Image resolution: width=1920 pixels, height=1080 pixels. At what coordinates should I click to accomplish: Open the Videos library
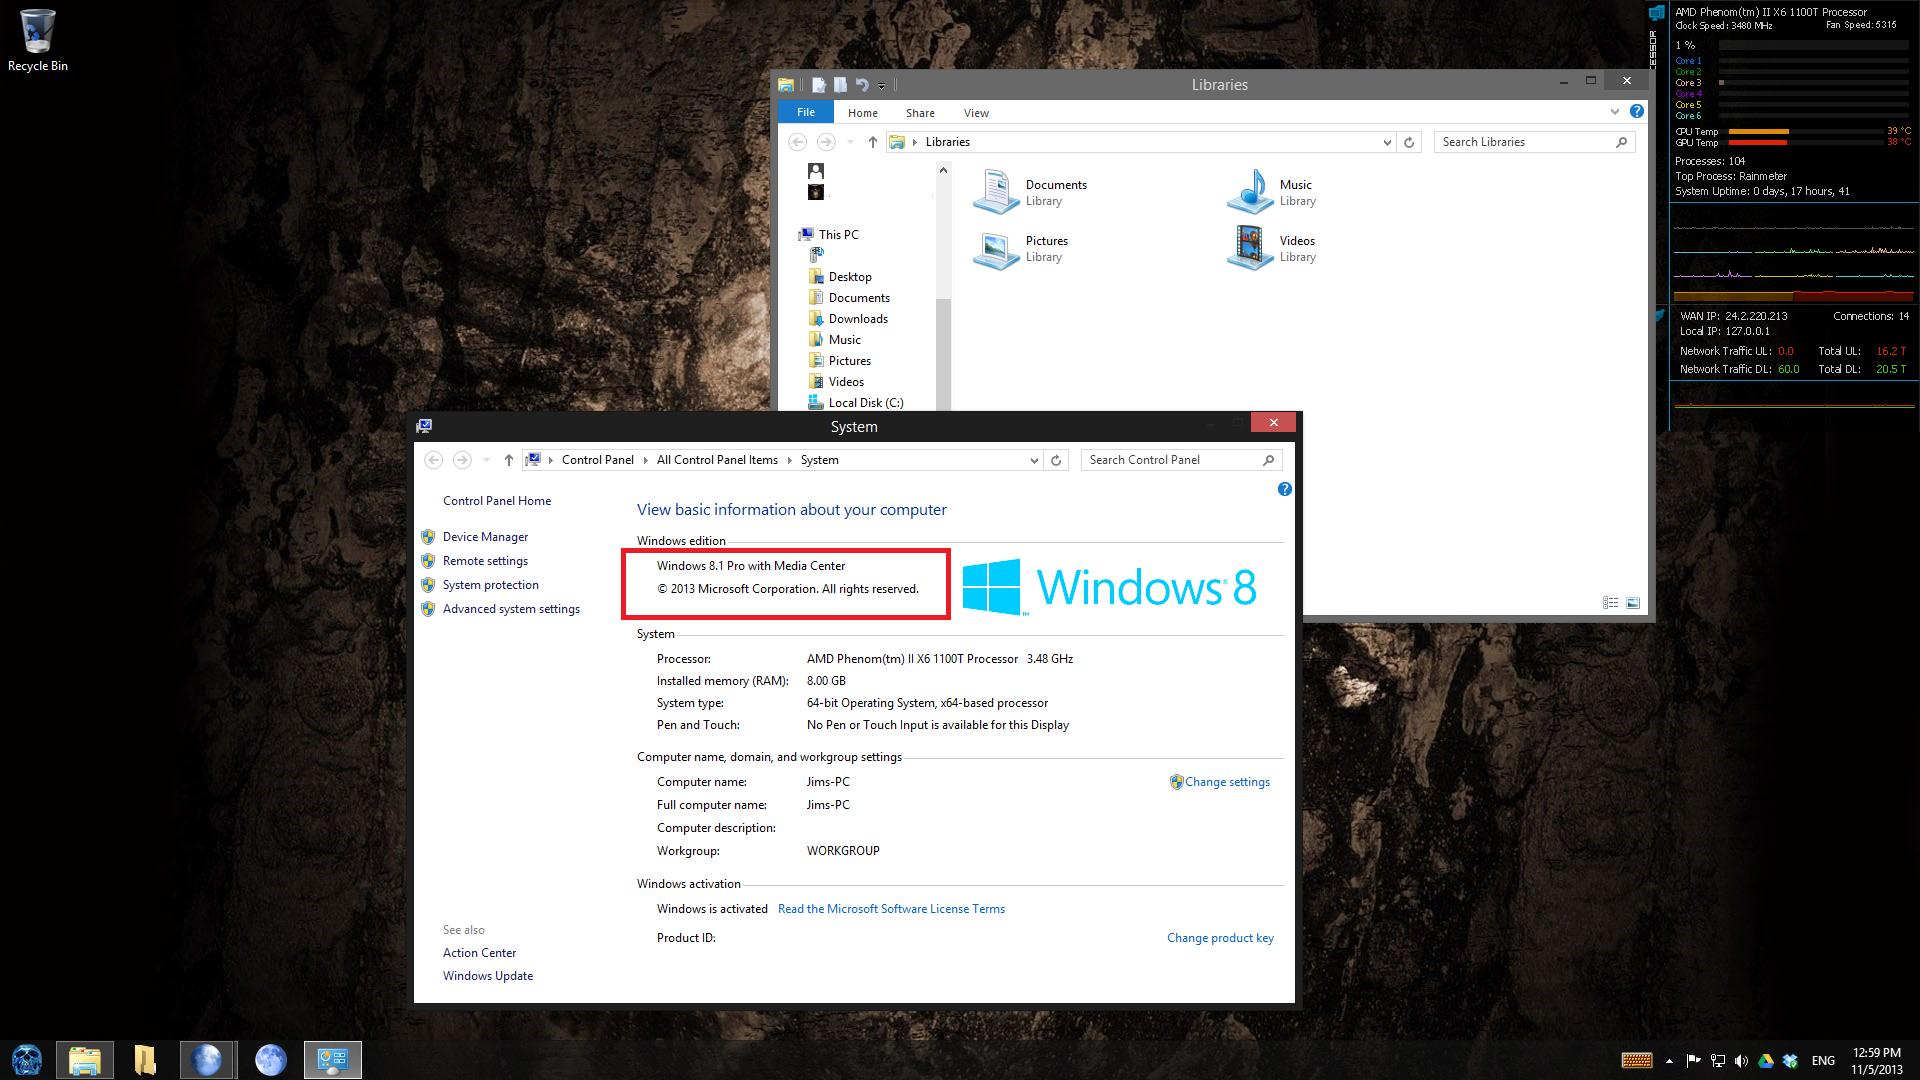pyautogui.click(x=1272, y=248)
